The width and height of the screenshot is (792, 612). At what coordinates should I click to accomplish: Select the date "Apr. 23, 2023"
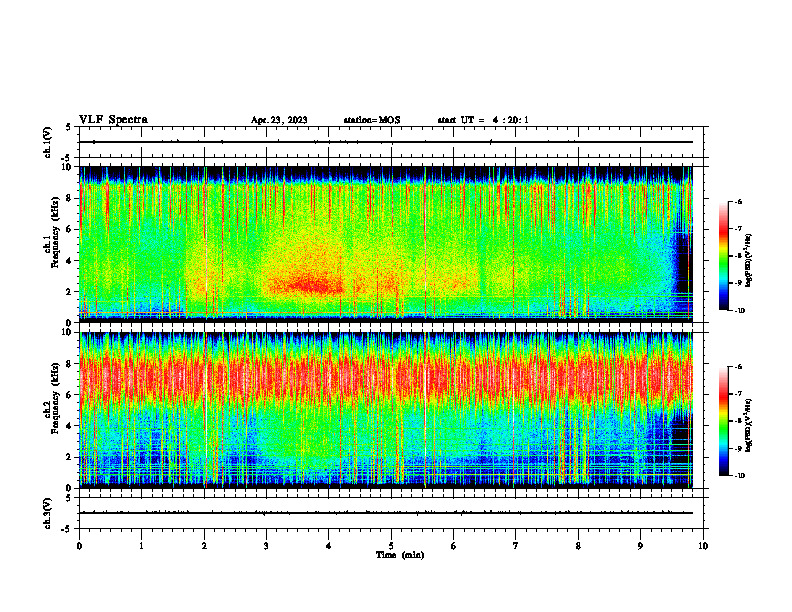point(279,120)
